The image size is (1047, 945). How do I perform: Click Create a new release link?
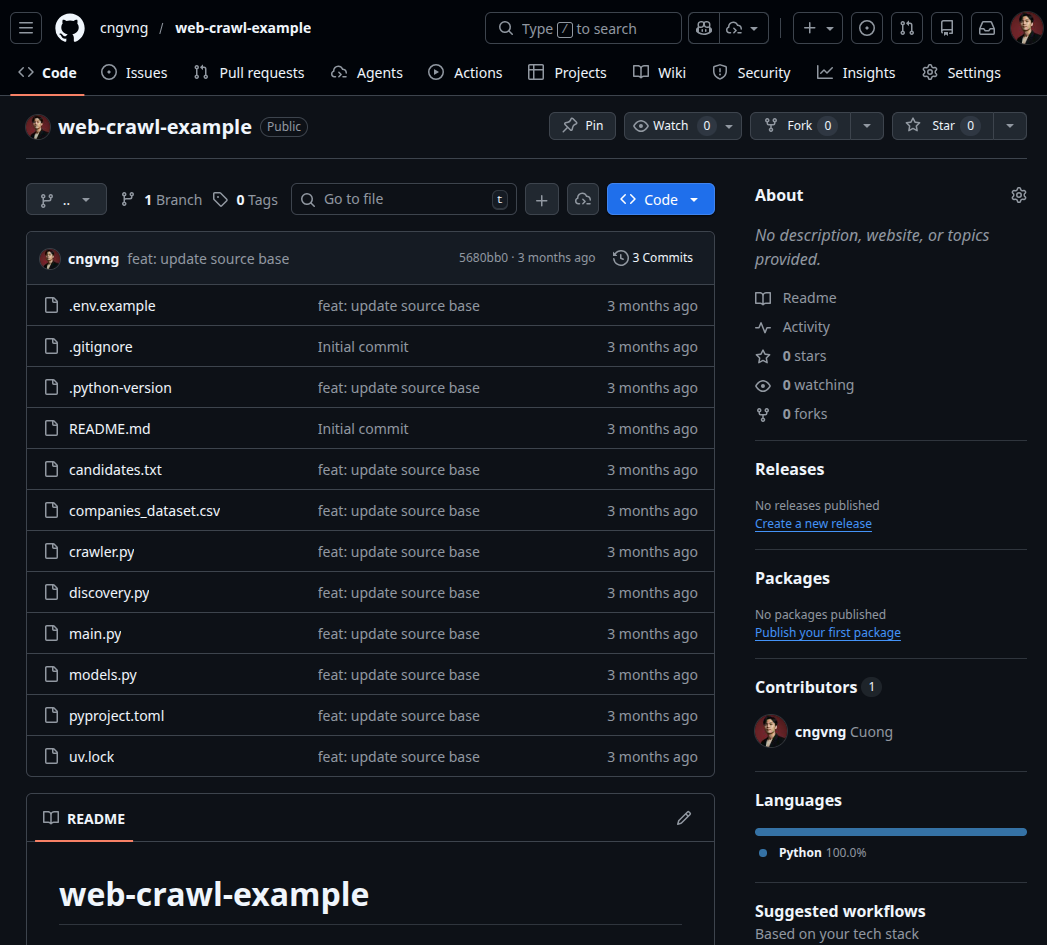coord(813,524)
